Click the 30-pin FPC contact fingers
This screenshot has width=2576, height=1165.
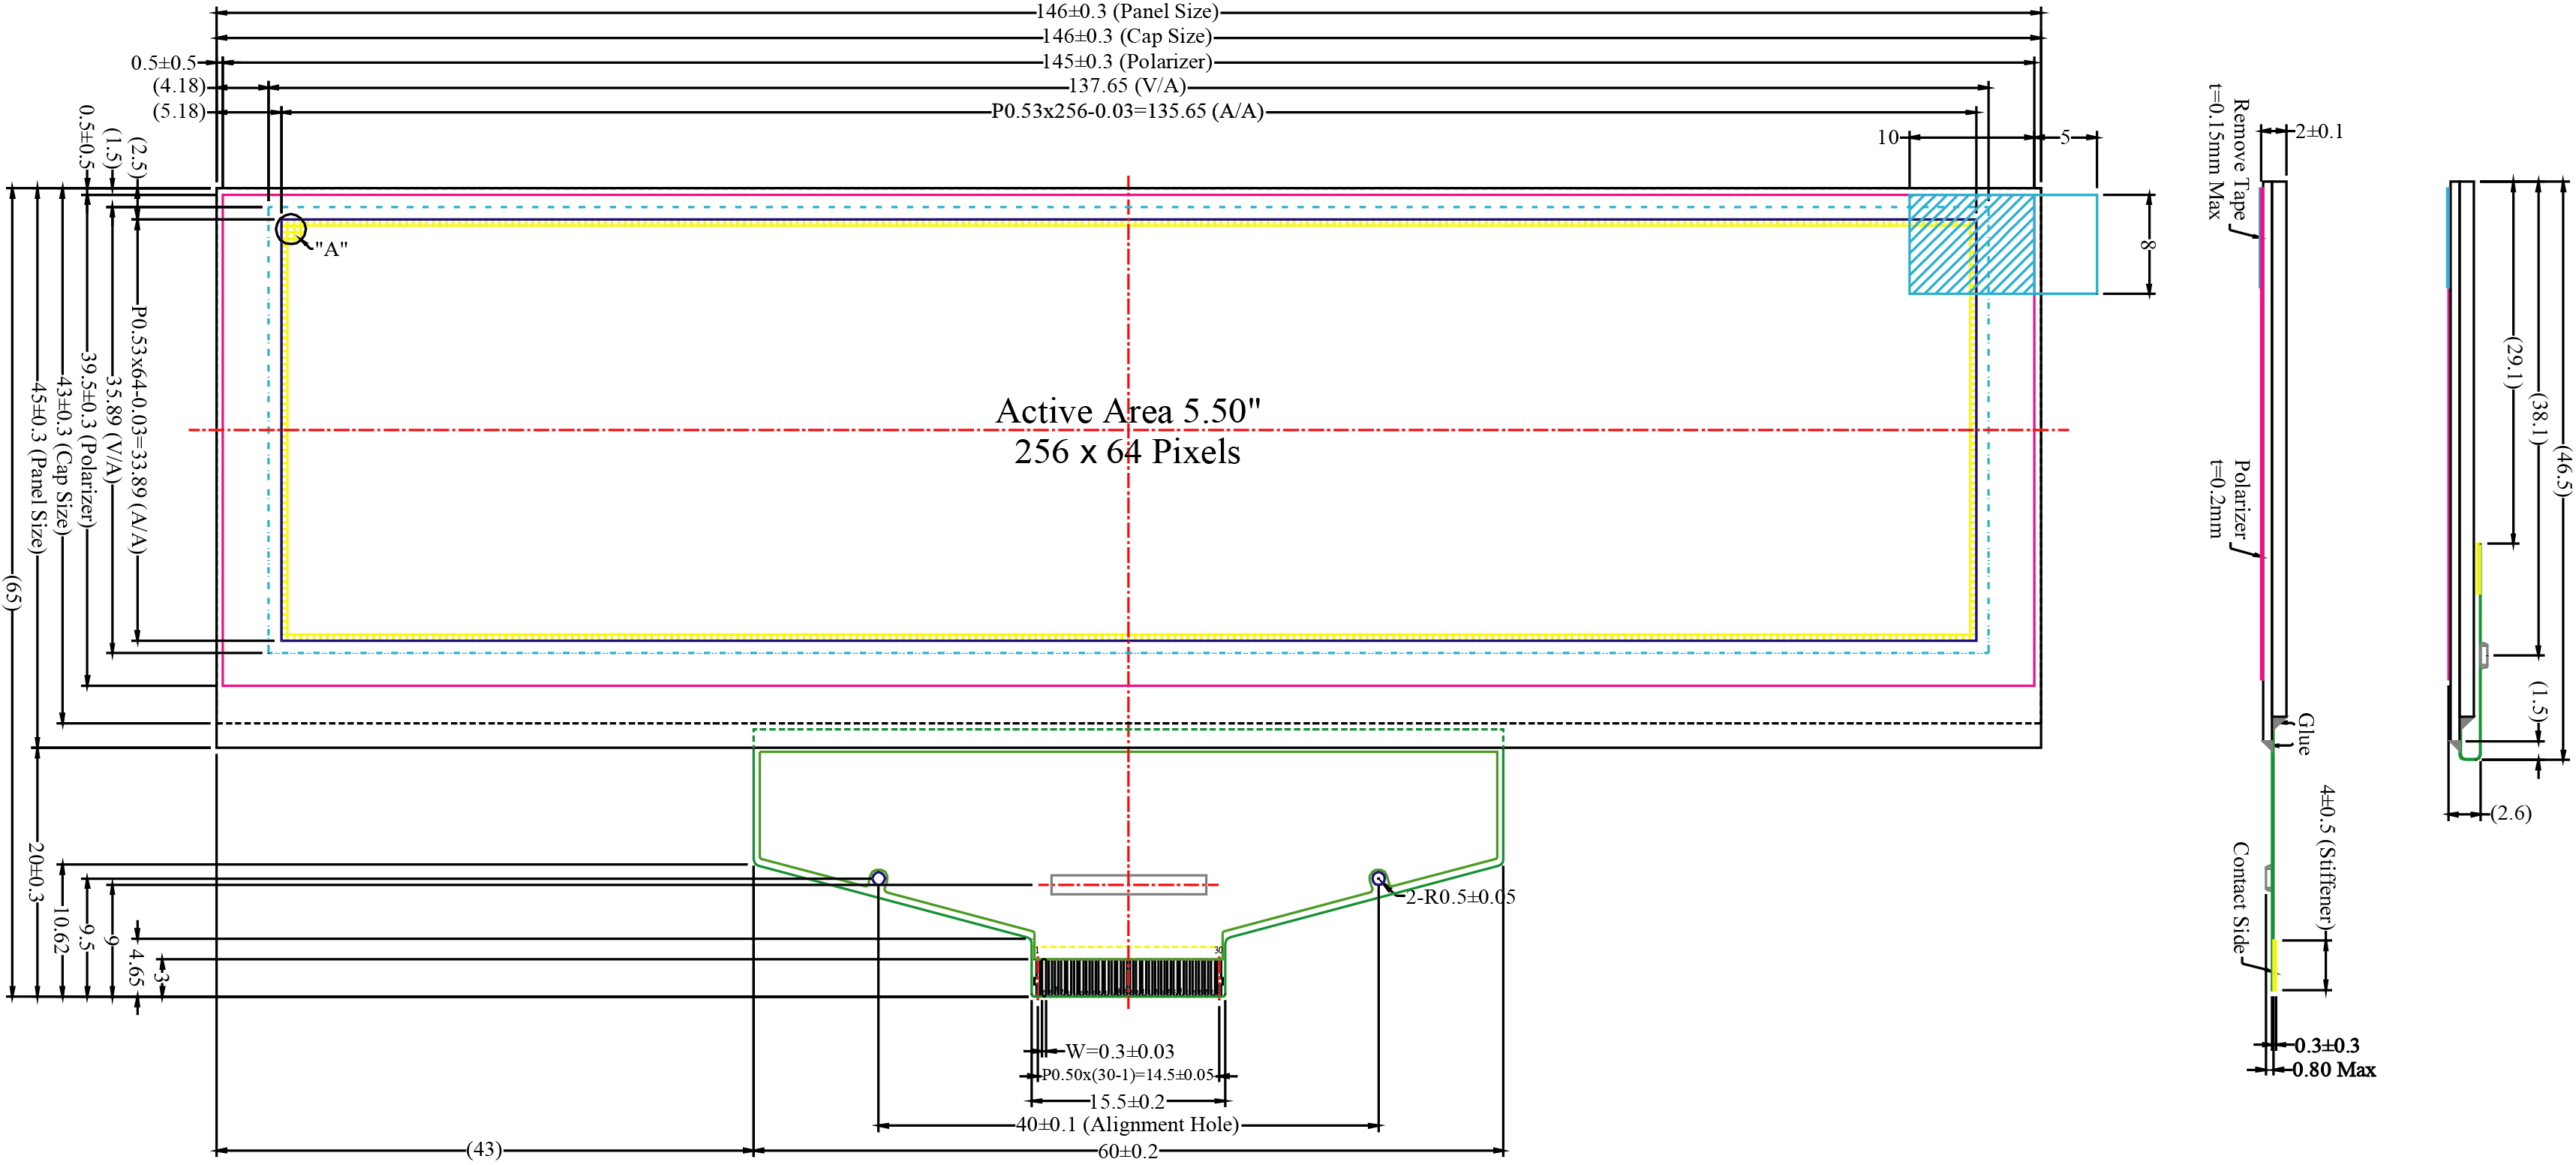coord(1128,977)
